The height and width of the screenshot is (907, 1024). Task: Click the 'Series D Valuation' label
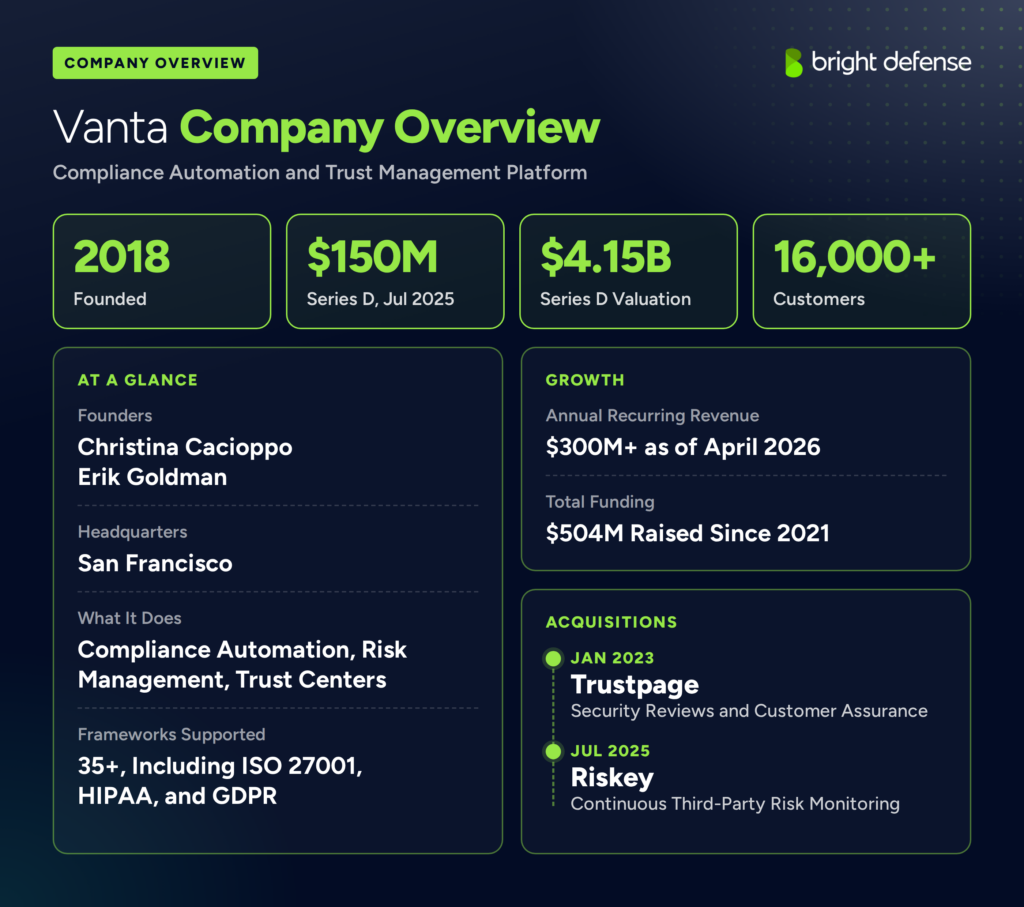tap(615, 298)
